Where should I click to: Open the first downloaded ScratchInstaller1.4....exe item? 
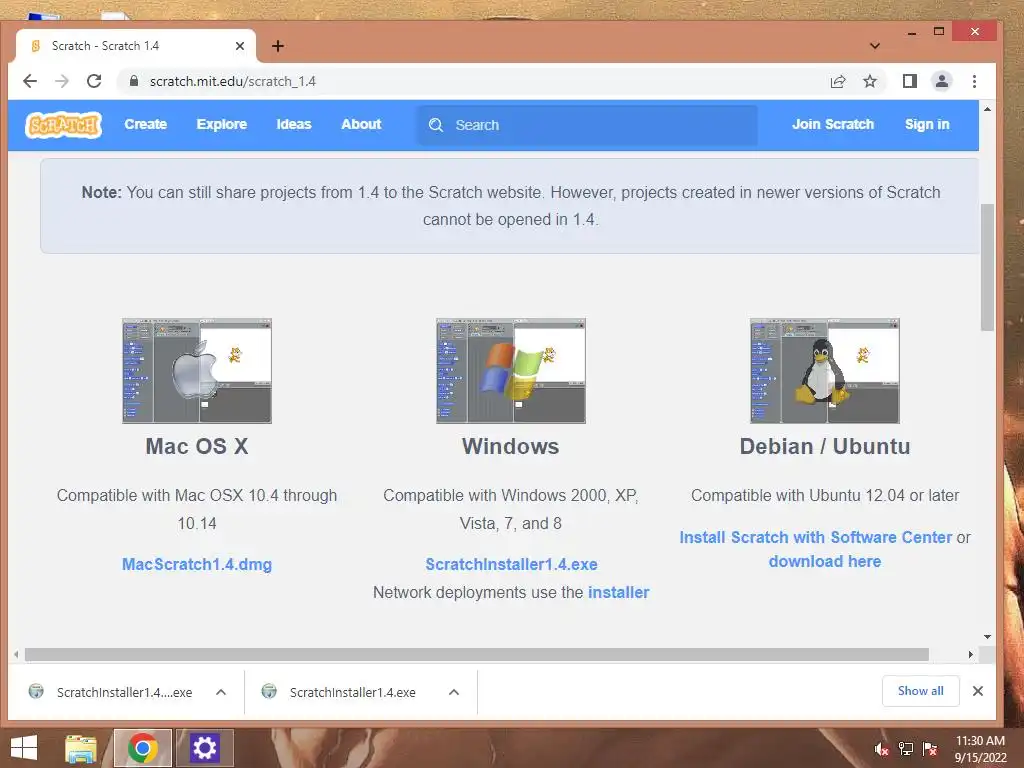(111, 692)
